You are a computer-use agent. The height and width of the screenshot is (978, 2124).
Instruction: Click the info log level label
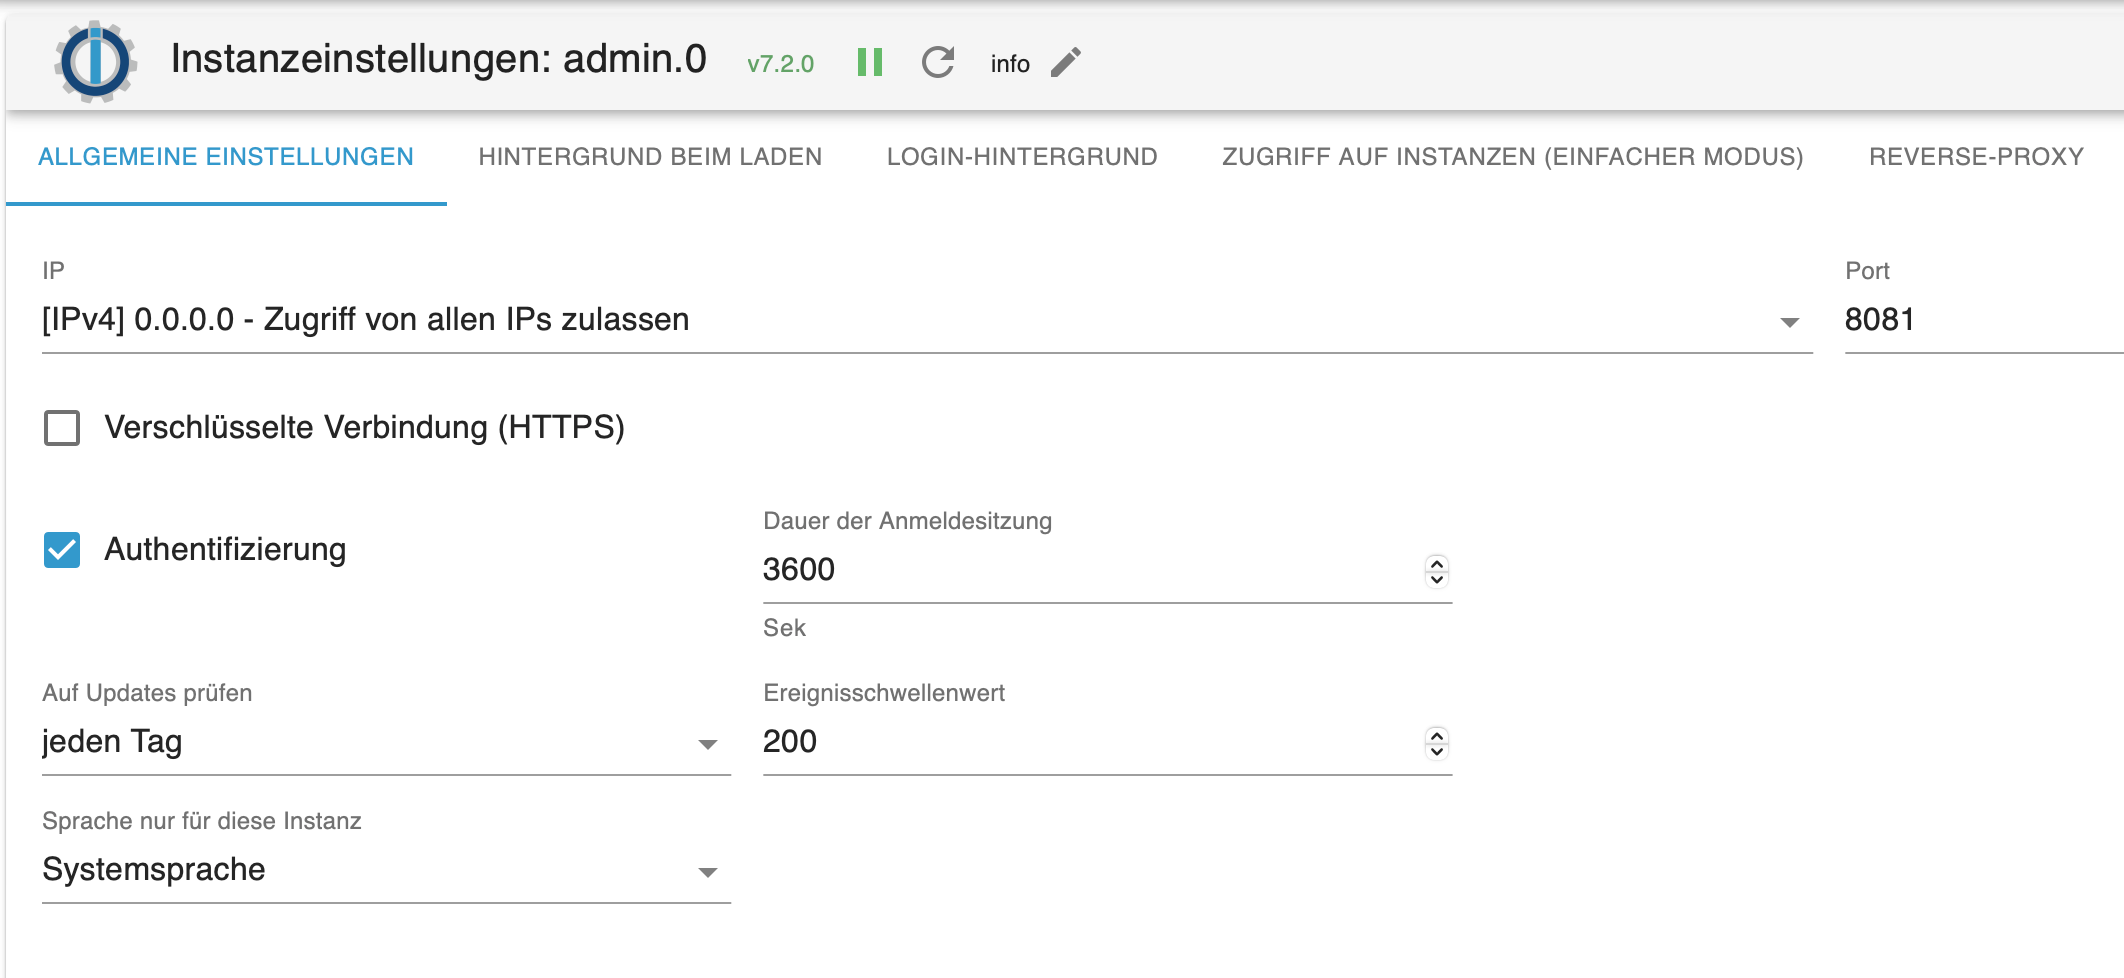[1010, 63]
